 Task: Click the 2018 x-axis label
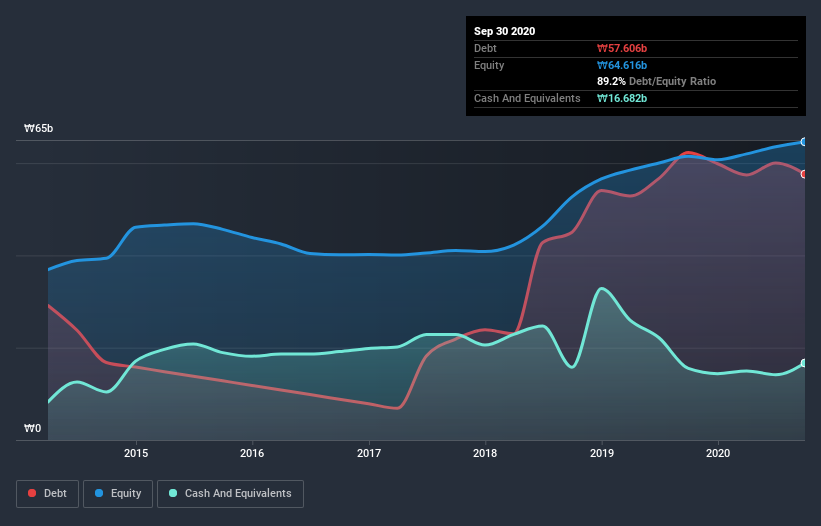click(x=485, y=453)
